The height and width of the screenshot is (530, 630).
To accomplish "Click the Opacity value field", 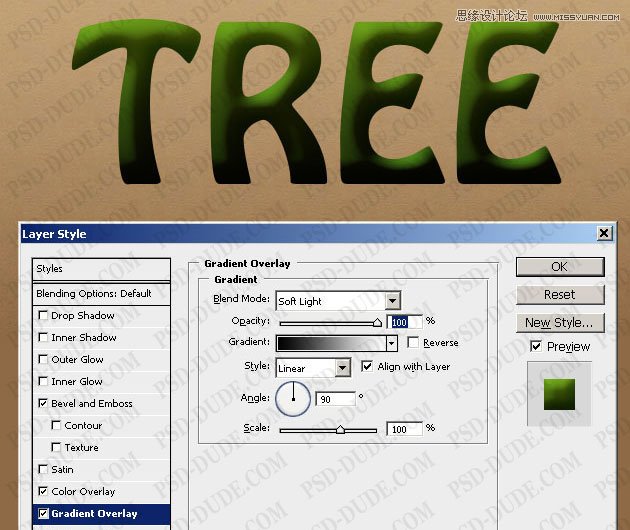I will pos(405,322).
